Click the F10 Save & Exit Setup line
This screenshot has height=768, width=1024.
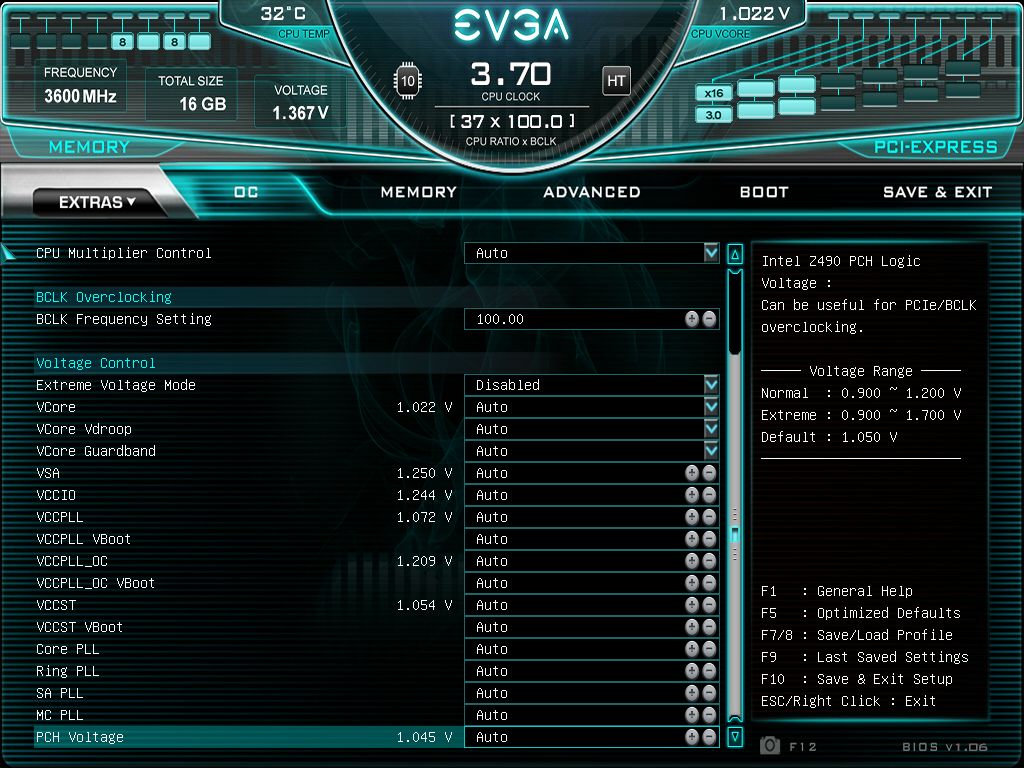pyautogui.click(x=857, y=679)
